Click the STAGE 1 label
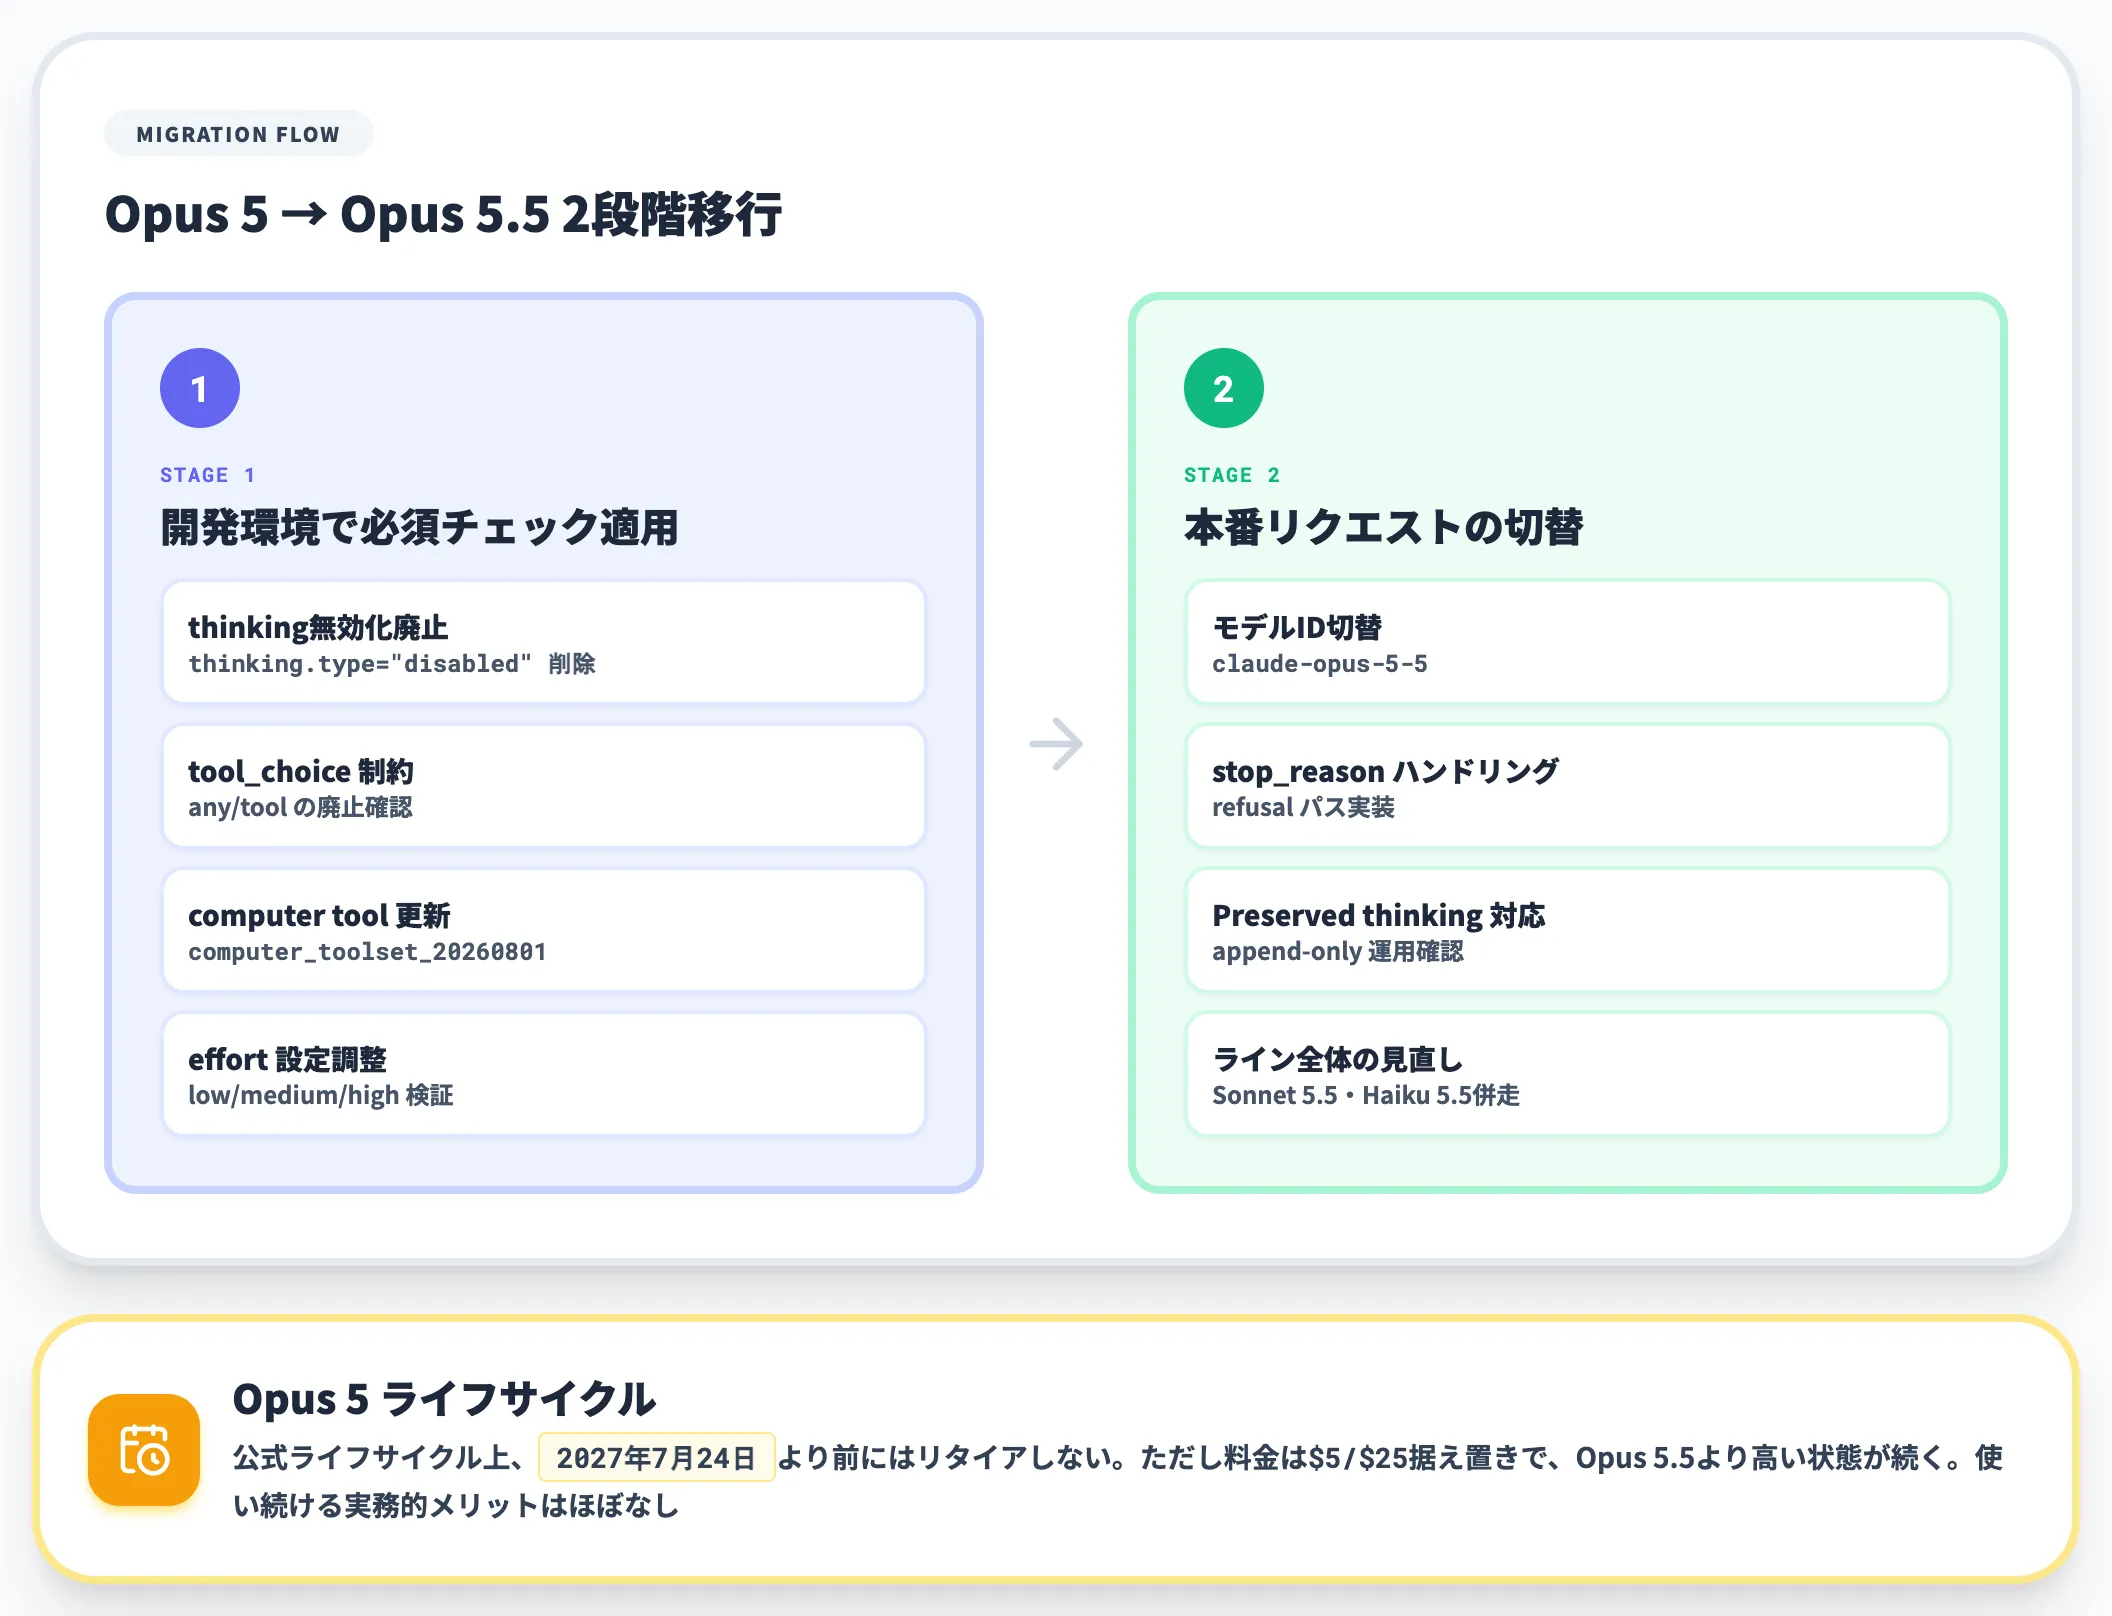 tap(208, 475)
